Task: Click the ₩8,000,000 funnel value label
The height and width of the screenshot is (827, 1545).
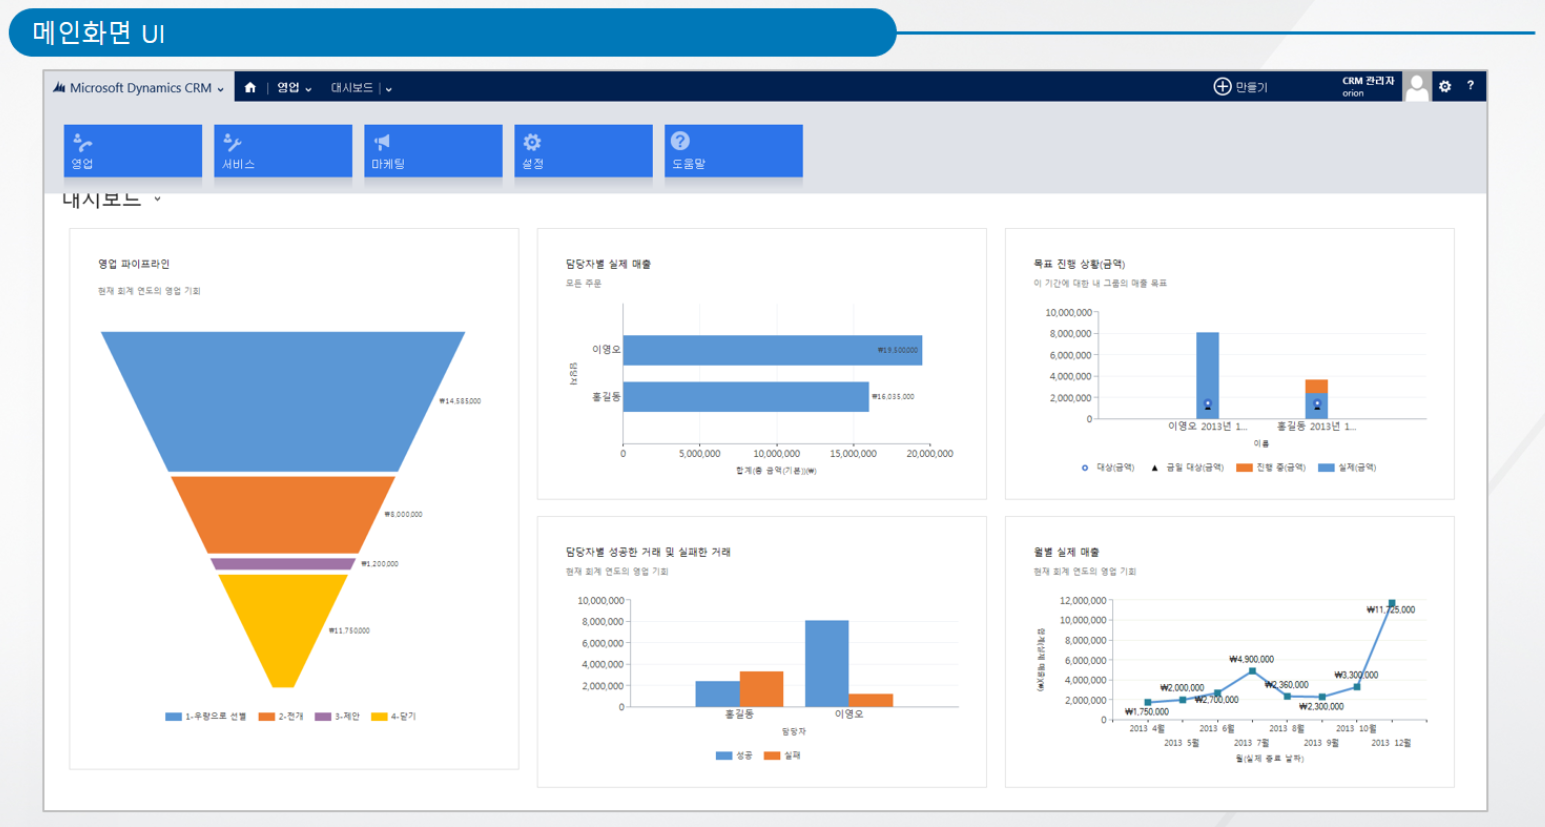Action: [403, 514]
